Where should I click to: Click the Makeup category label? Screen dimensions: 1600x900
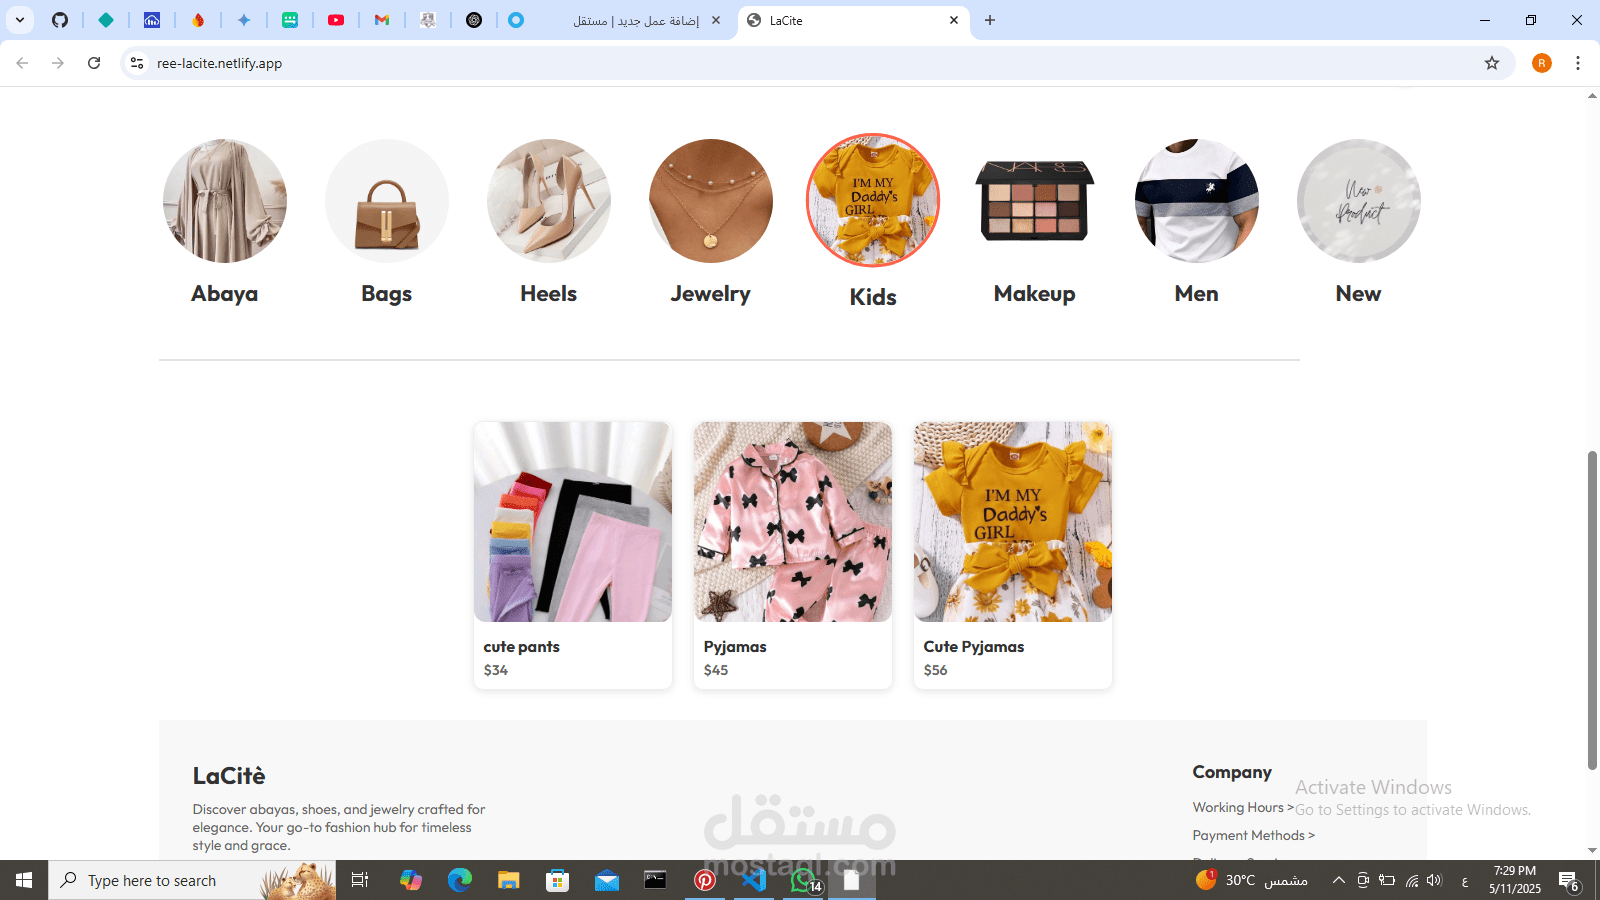[x=1035, y=294]
